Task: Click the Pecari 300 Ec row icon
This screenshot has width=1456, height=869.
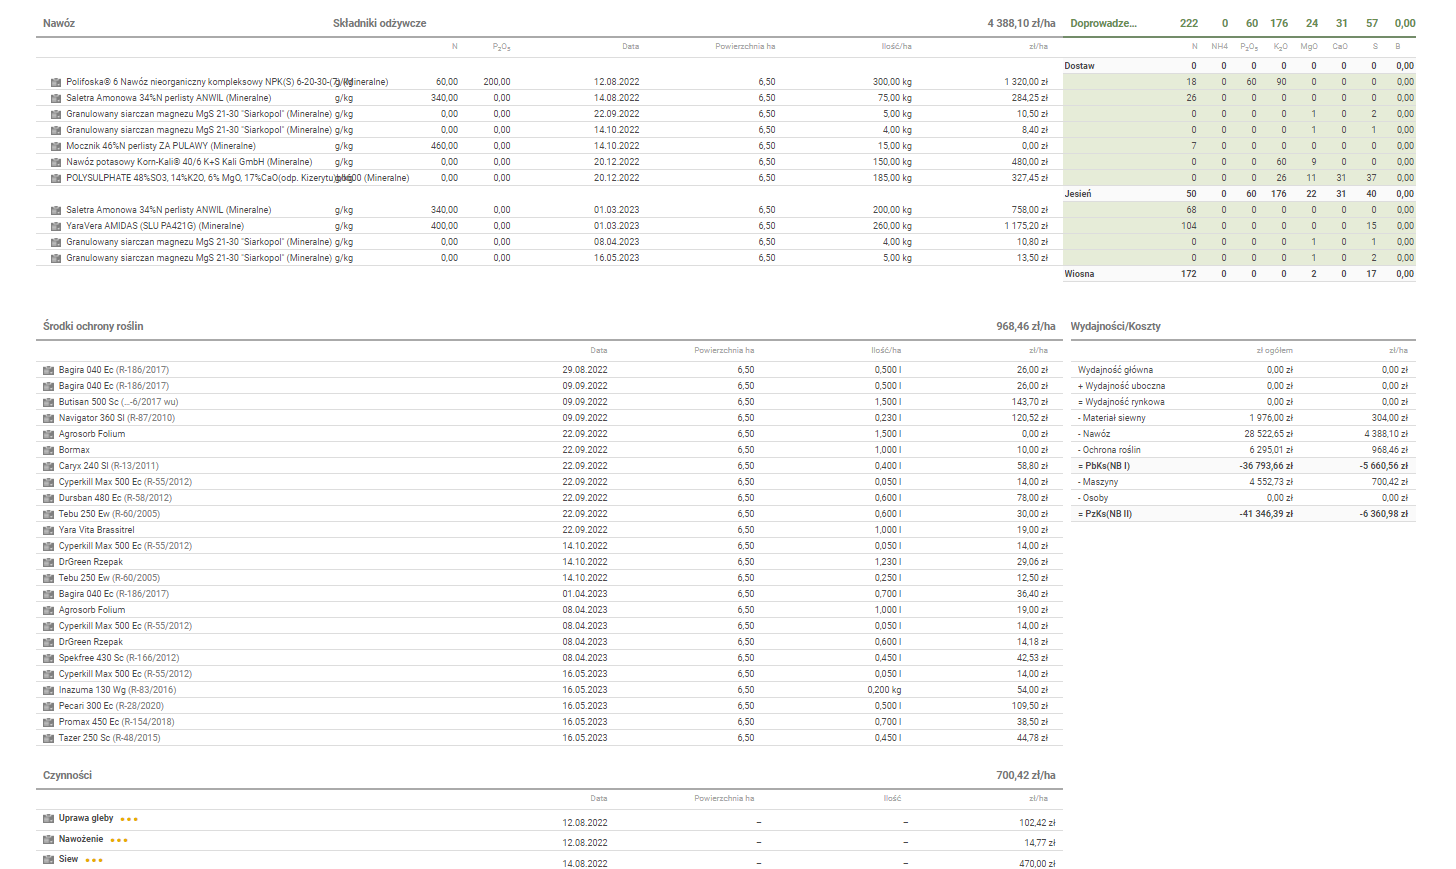Action: point(48,706)
